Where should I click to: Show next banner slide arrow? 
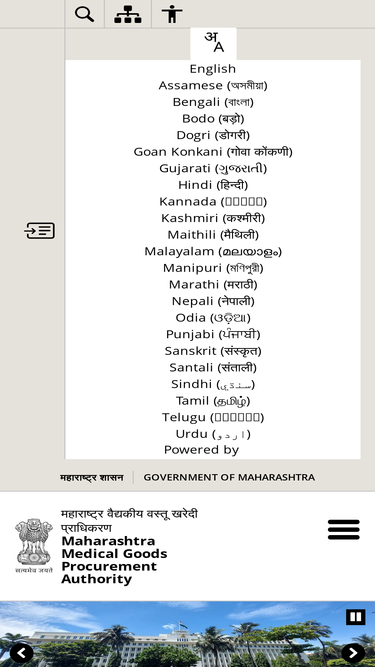tap(353, 653)
